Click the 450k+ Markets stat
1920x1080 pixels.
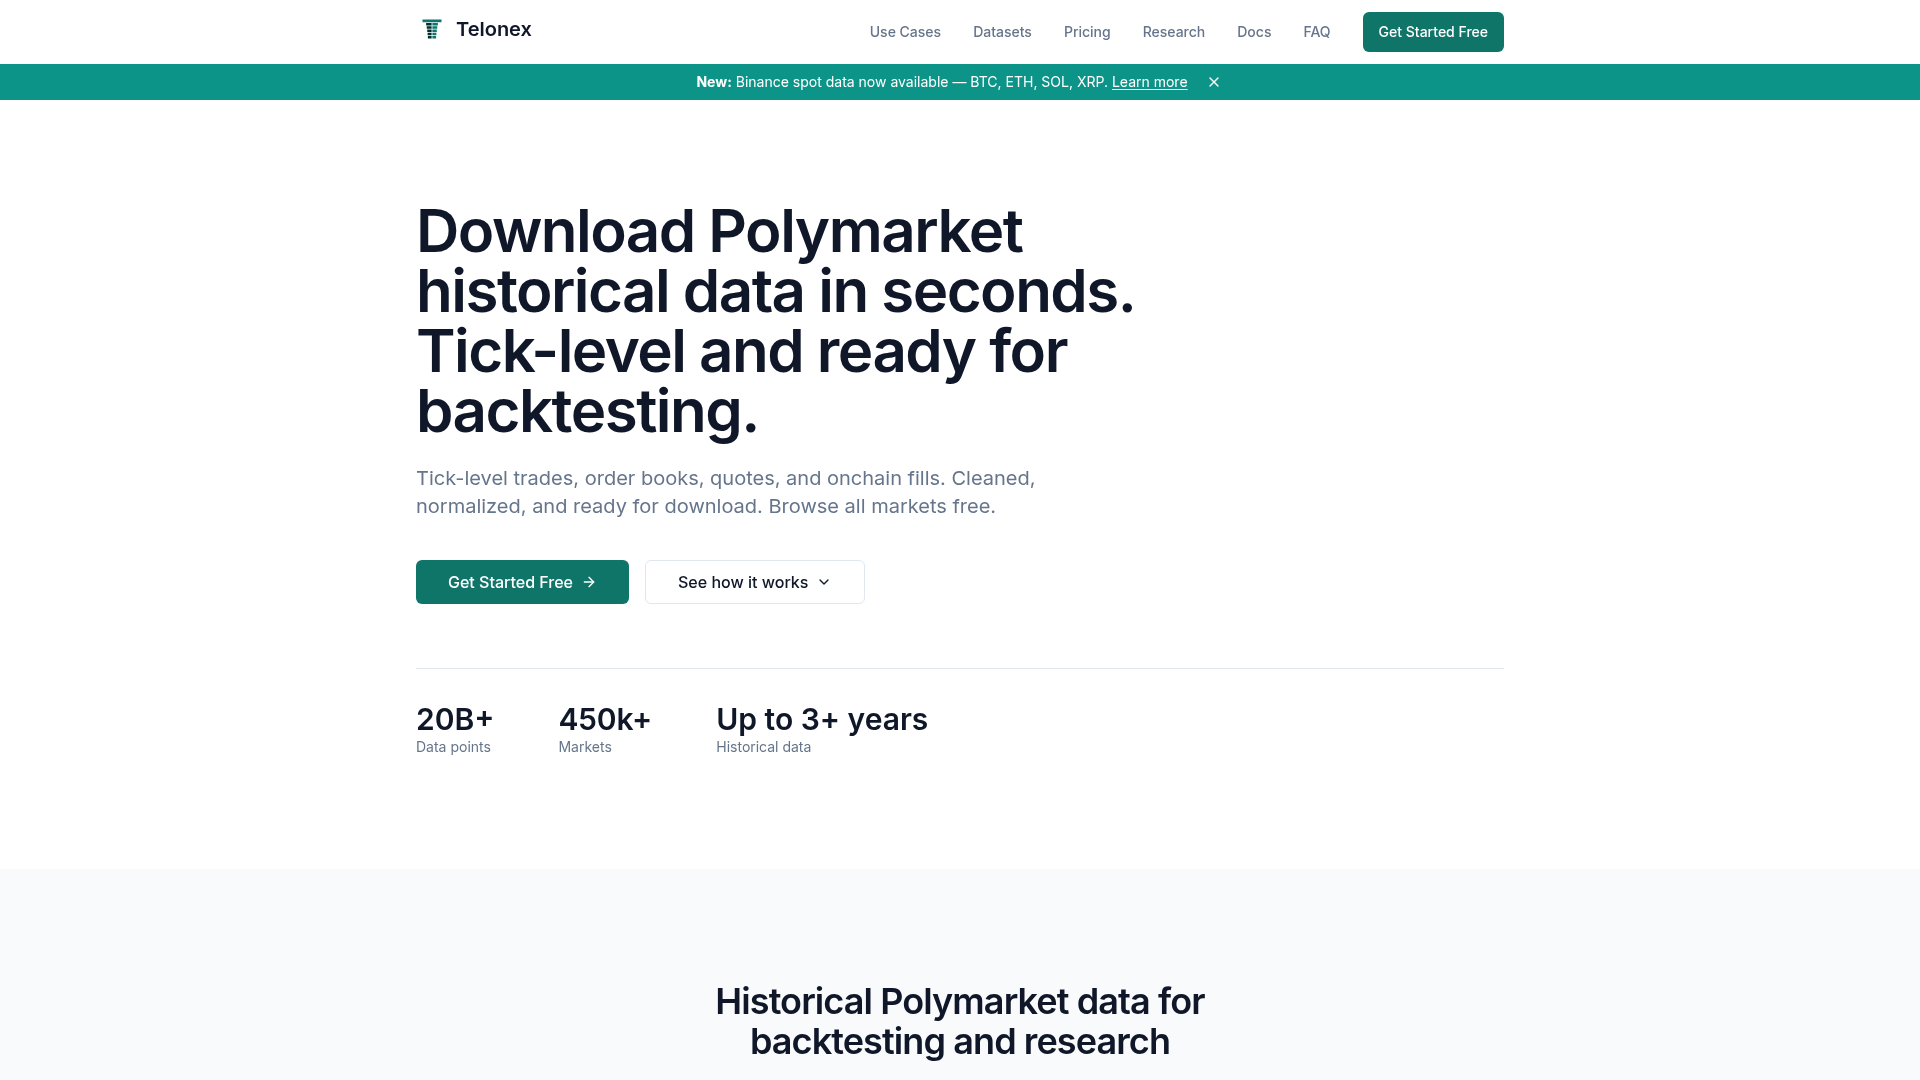click(604, 730)
